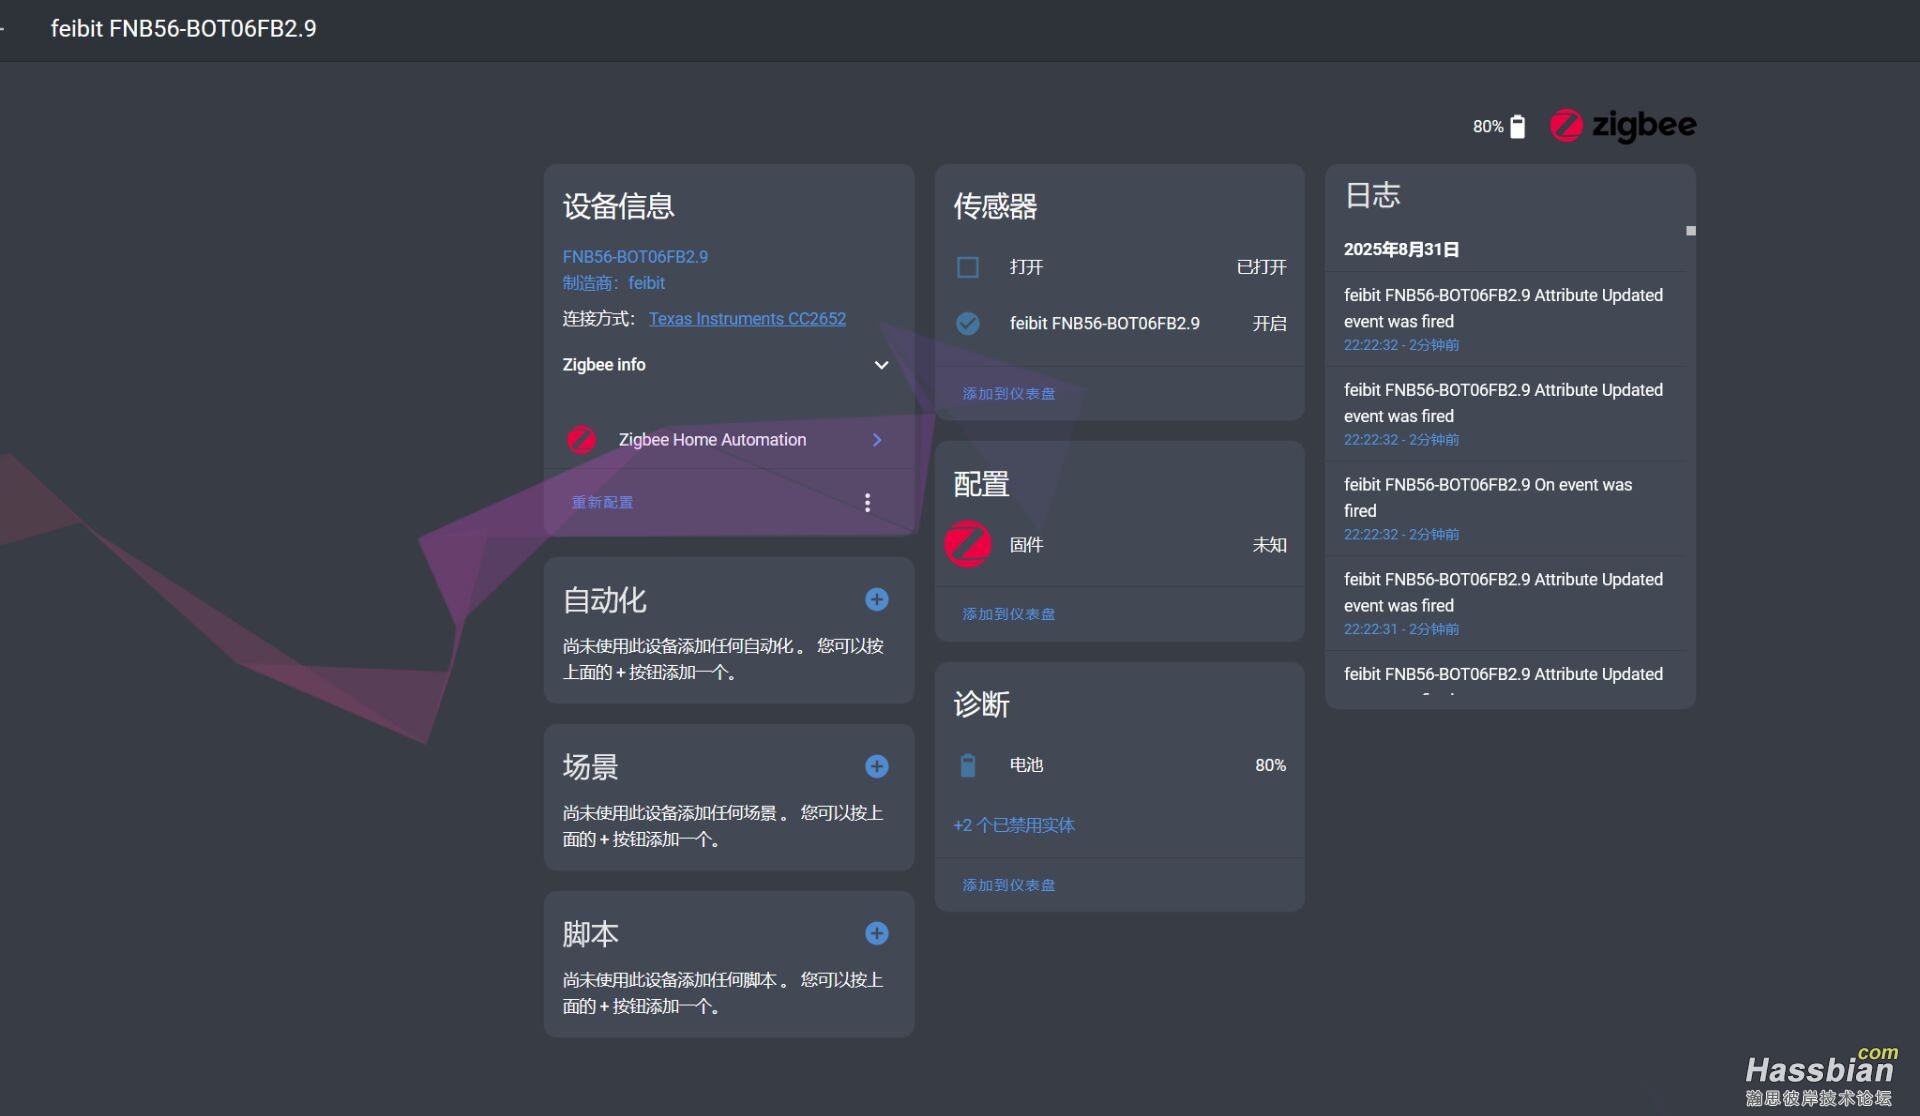Open the 固件 firmware entity row

click(1120, 544)
